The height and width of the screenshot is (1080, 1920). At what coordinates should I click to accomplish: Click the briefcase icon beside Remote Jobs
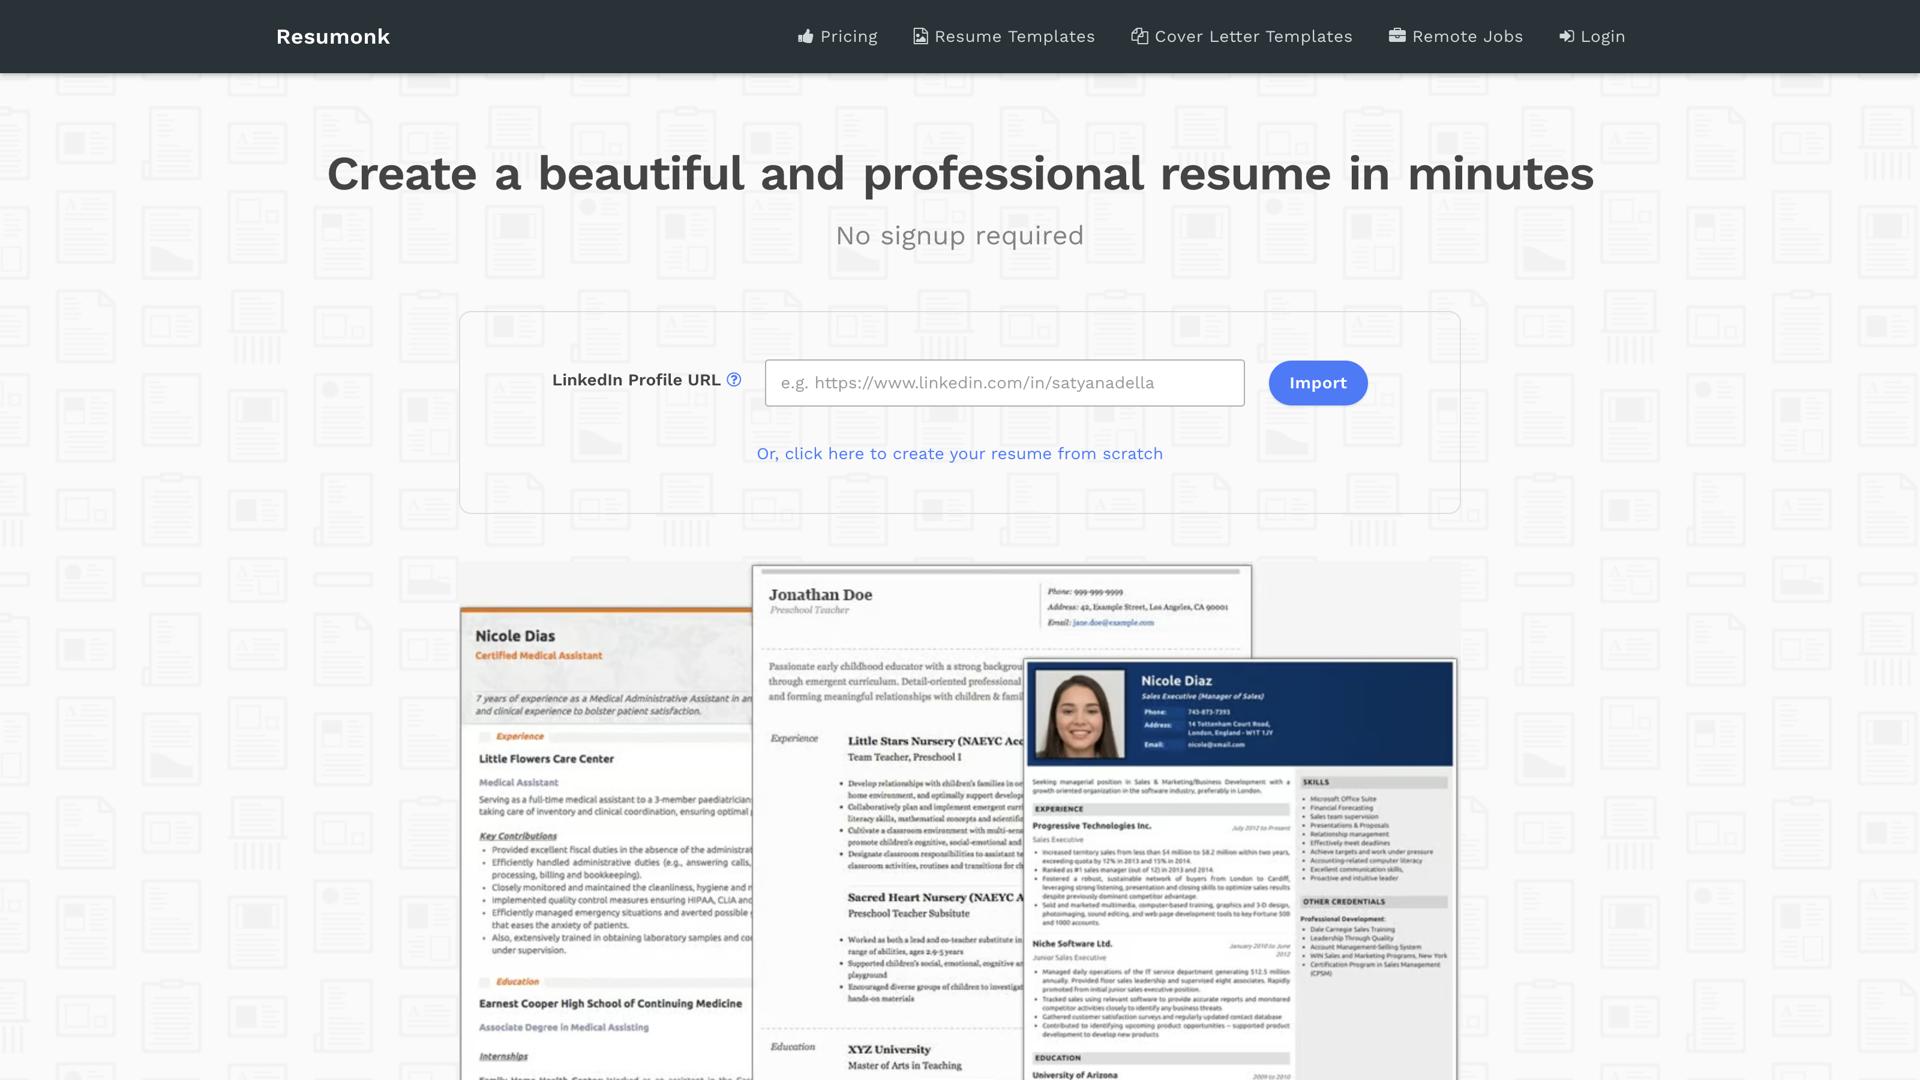[x=1396, y=36]
